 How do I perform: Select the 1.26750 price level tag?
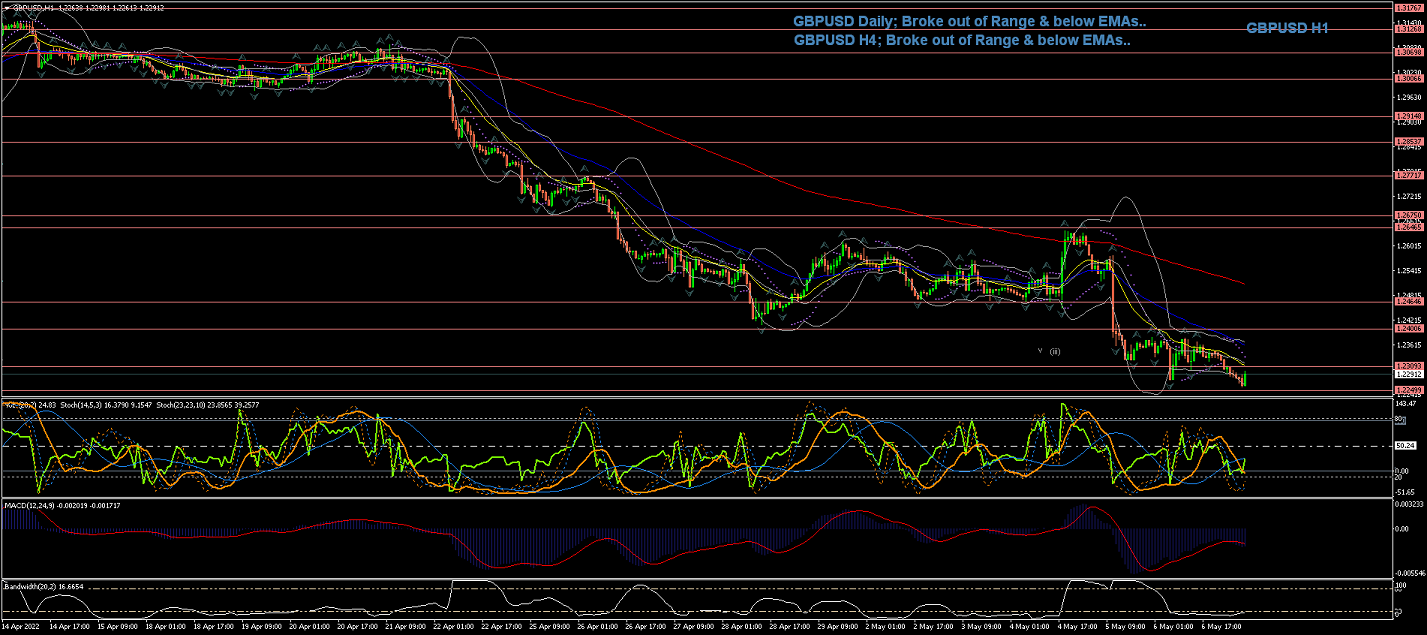pyautogui.click(x=1408, y=215)
